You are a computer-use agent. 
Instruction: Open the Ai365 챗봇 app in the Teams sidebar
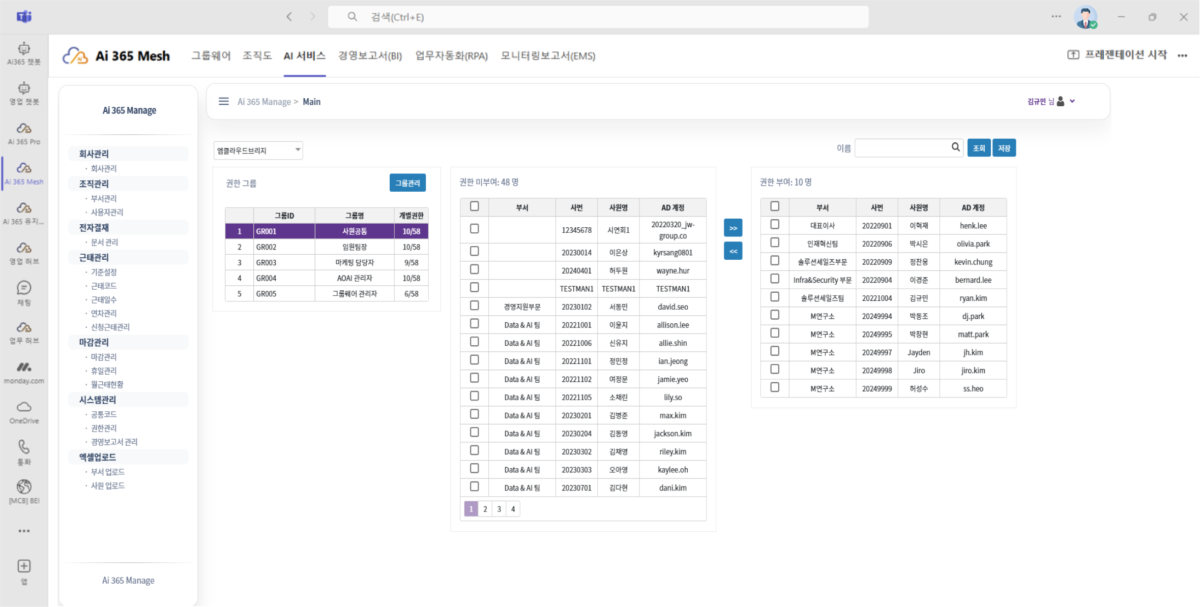pyautogui.click(x=23, y=54)
